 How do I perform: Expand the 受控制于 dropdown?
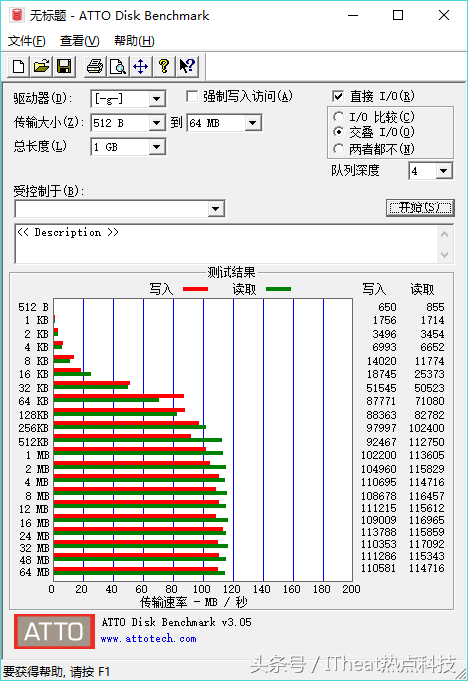coord(215,209)
